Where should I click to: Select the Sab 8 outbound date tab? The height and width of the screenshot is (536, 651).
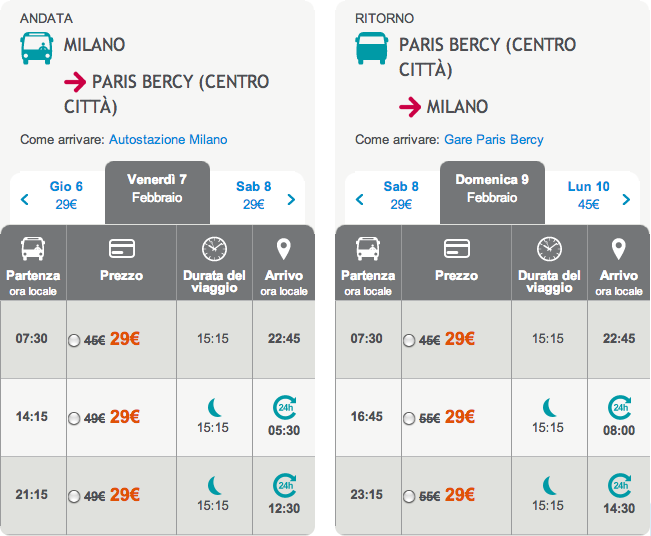(x=254, y=195)
